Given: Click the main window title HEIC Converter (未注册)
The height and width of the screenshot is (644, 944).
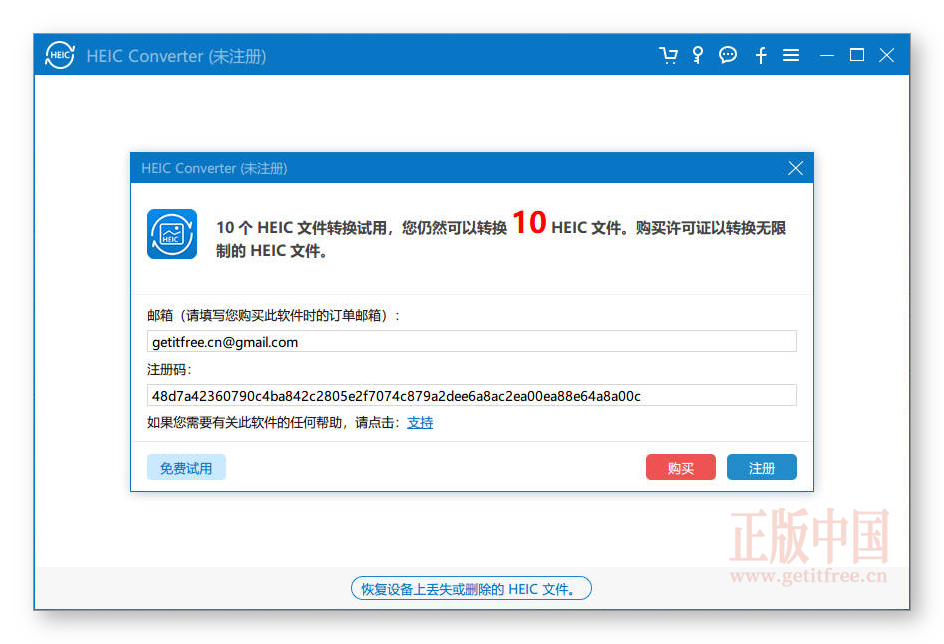Looking at the screenshot, I should (176, 56).
